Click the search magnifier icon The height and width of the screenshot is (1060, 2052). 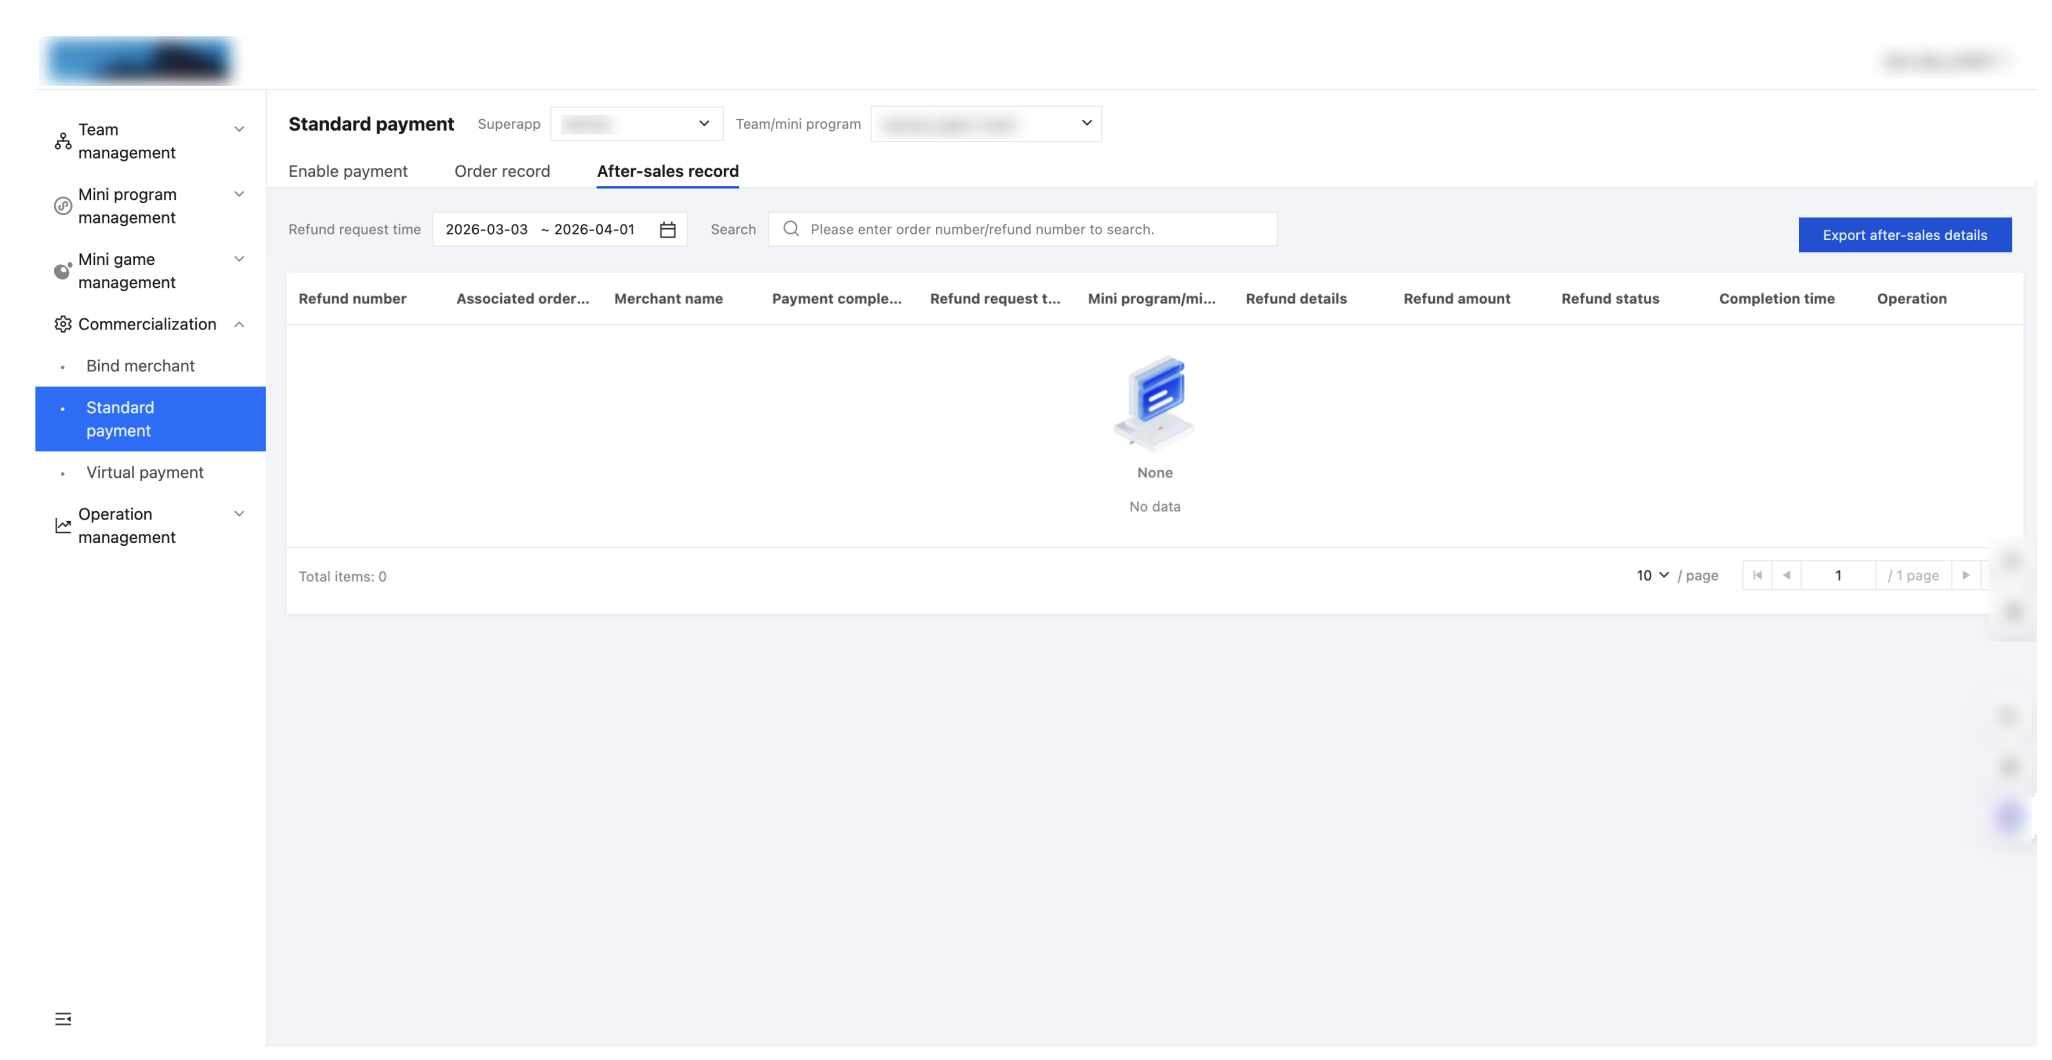pyautogui.click(x=791, y=229)
